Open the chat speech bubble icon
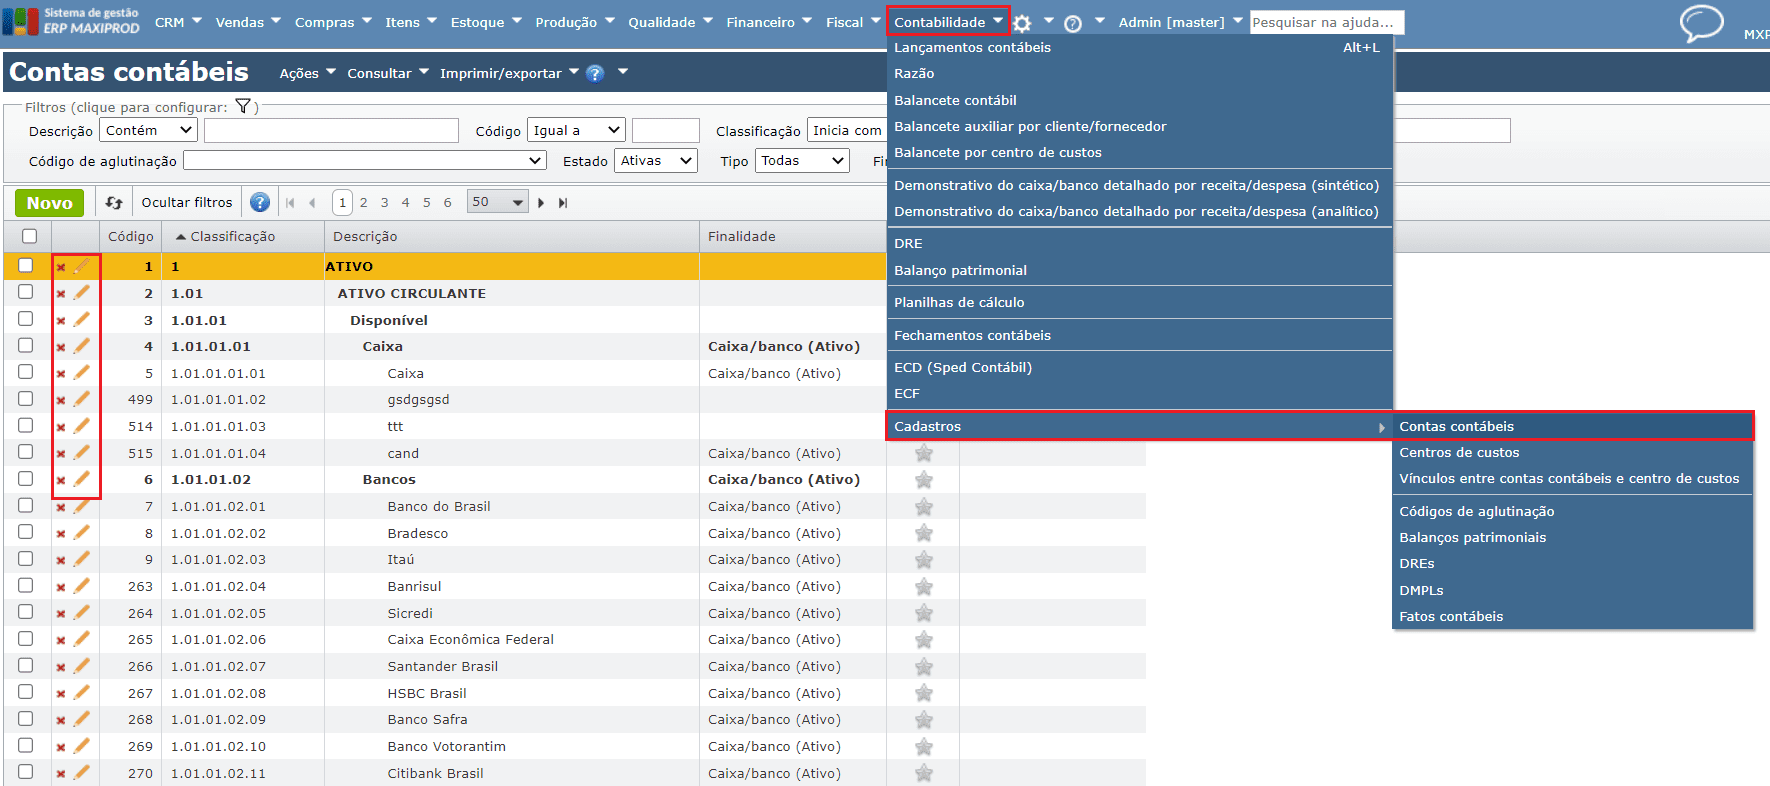Screen dimensions: 1770x786 point(1700,22)
